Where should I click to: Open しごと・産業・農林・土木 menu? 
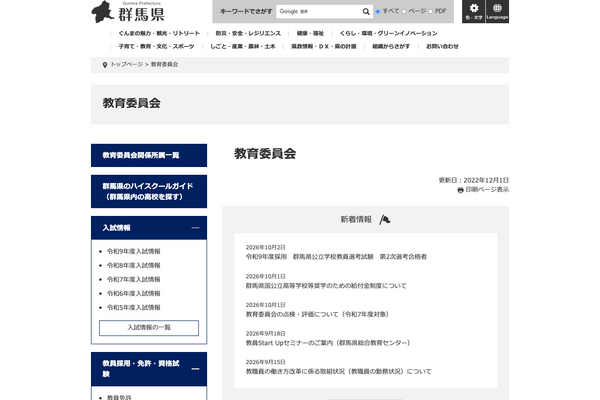pyautogui.click(x=243, y=46)
